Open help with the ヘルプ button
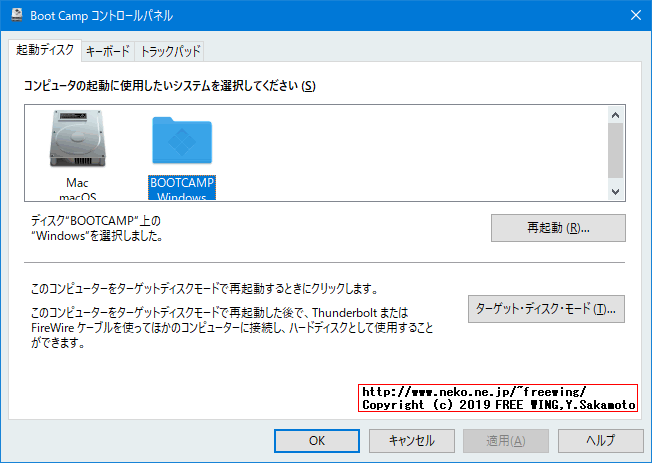Screen dimensions: 652x463 (600, 441)
